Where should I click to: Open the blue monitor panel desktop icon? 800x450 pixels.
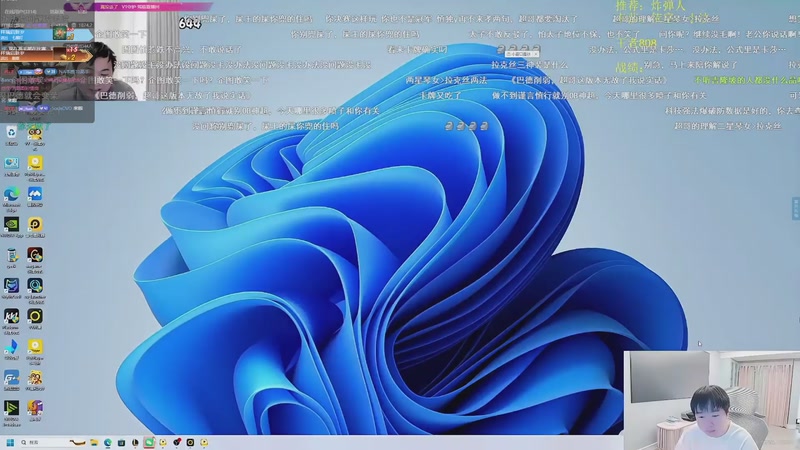pyautogui.click(x=11, y=163)
